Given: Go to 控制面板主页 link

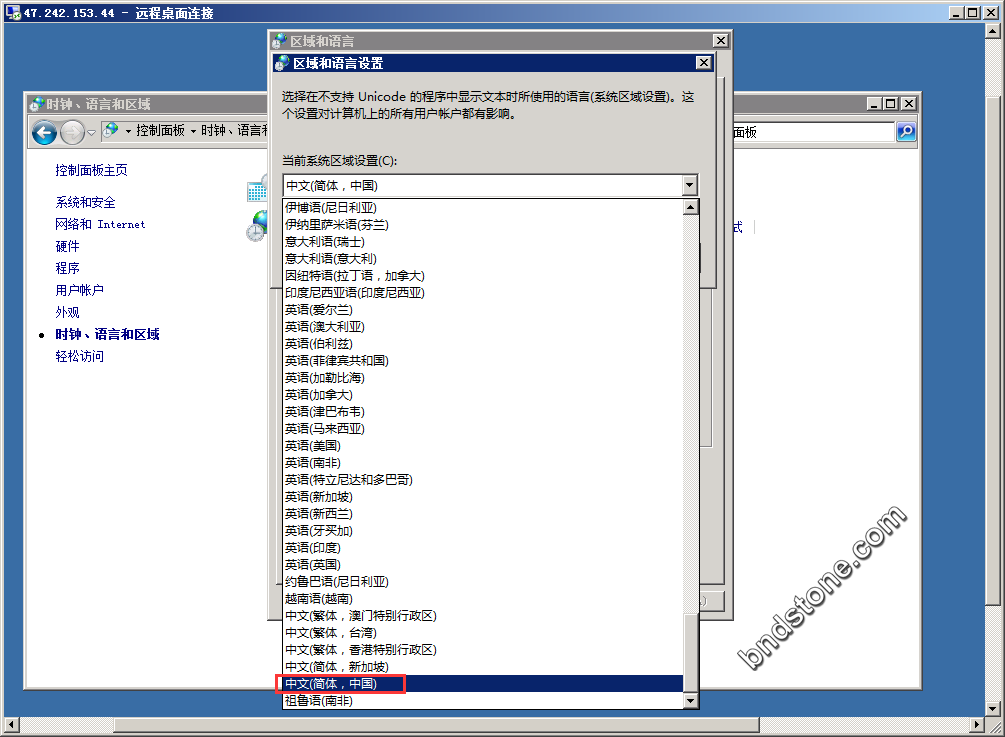Looking at the screenshot, I should [91, 171].
